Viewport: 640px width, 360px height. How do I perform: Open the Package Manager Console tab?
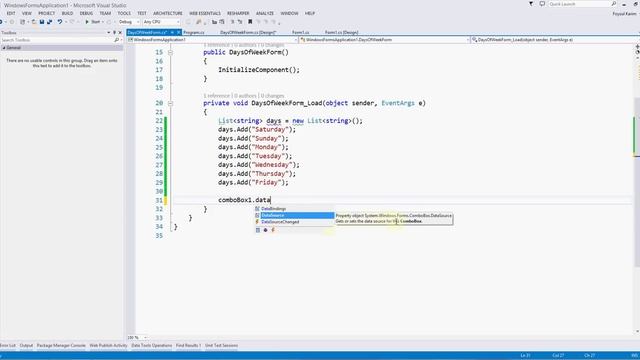pyautogui.click(x=61, y=346)
